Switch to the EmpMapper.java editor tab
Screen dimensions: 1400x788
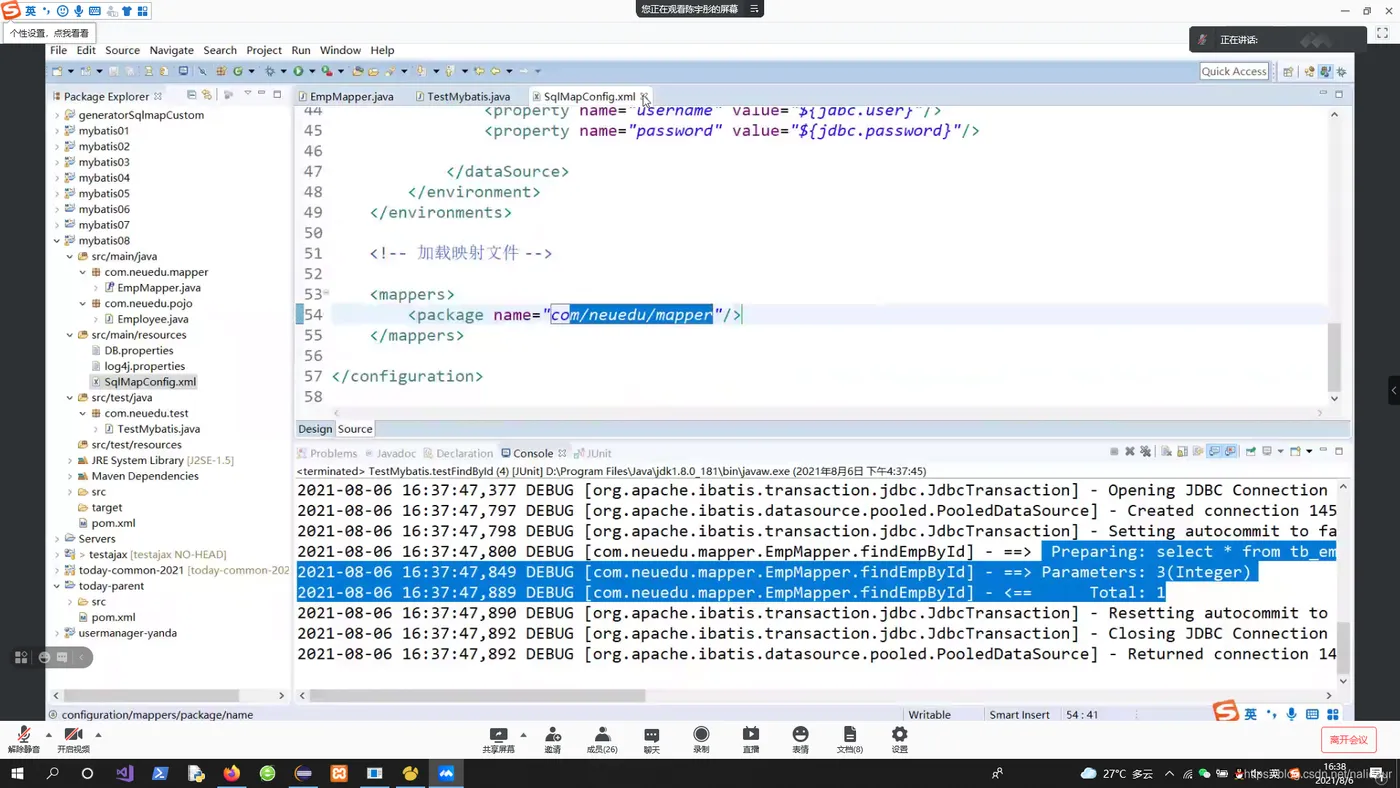coord(347,97)
